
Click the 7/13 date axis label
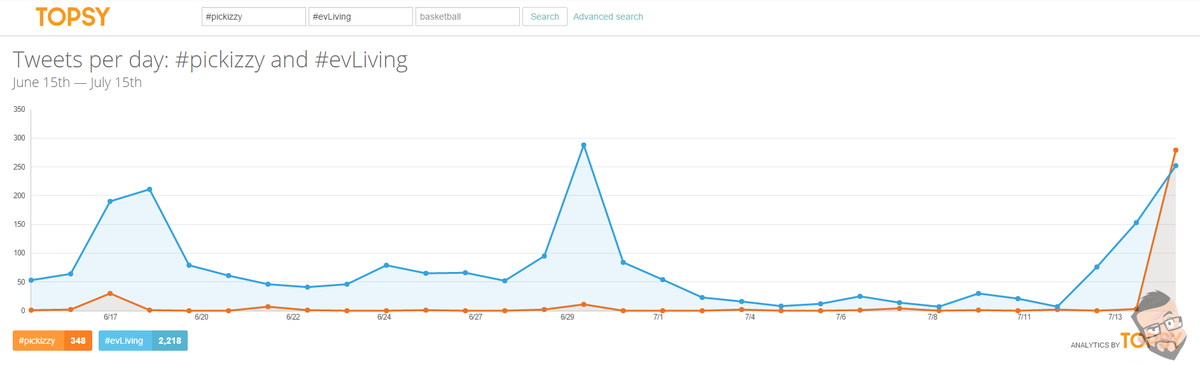click(1115, 316)
